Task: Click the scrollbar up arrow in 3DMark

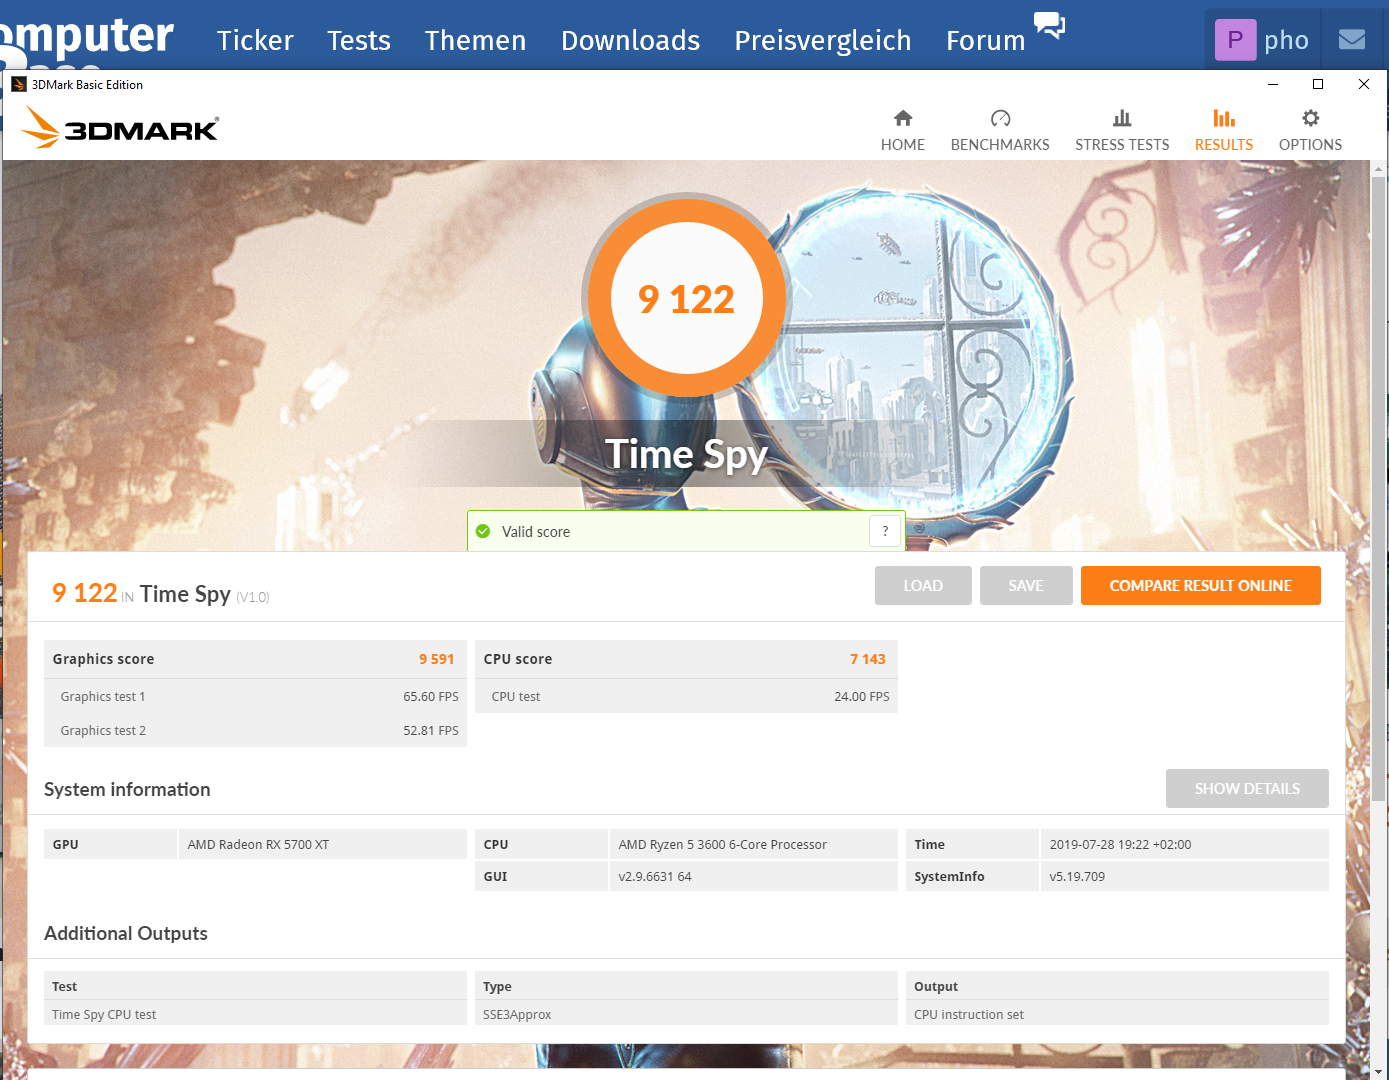Action: (1379, 169)
